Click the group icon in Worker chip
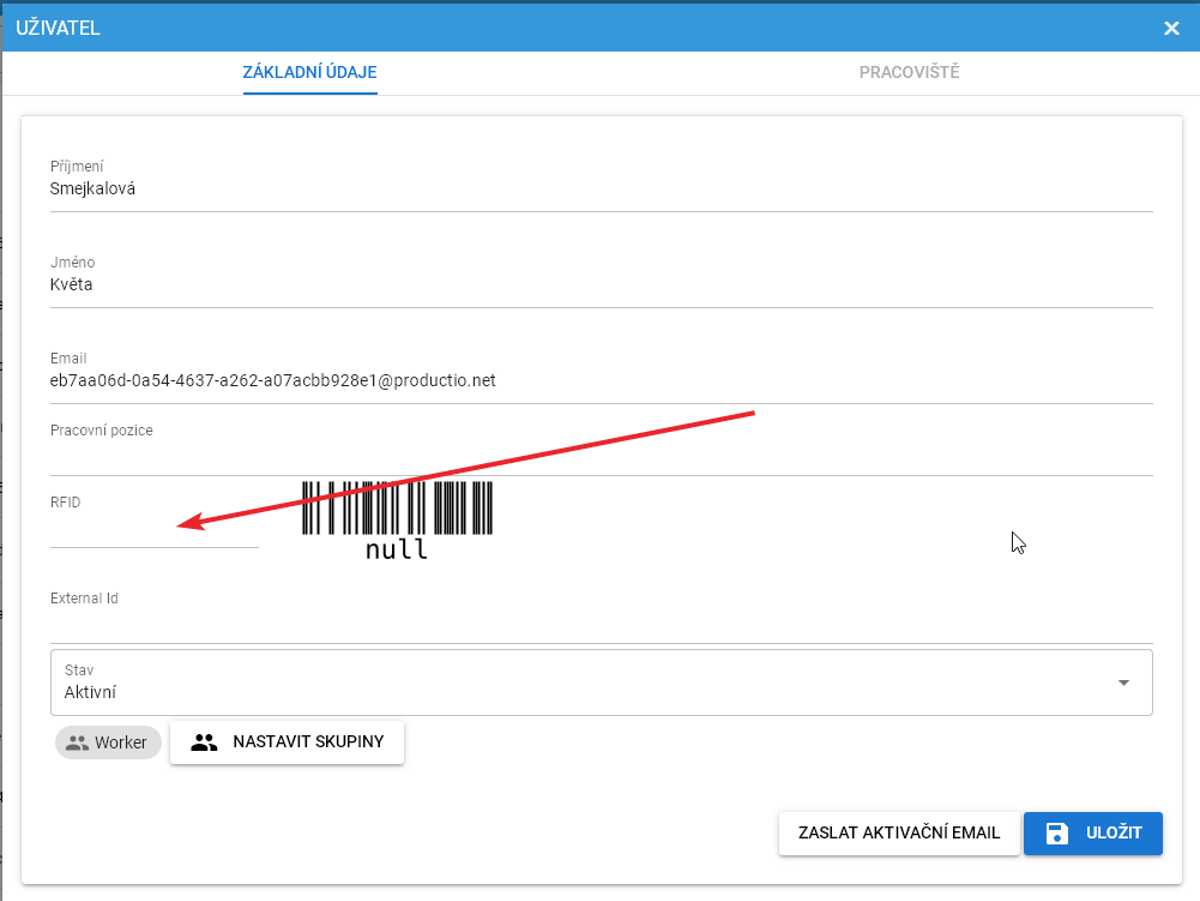Image resolution: width=1200 pixels, height=901 pixels. 77,743
